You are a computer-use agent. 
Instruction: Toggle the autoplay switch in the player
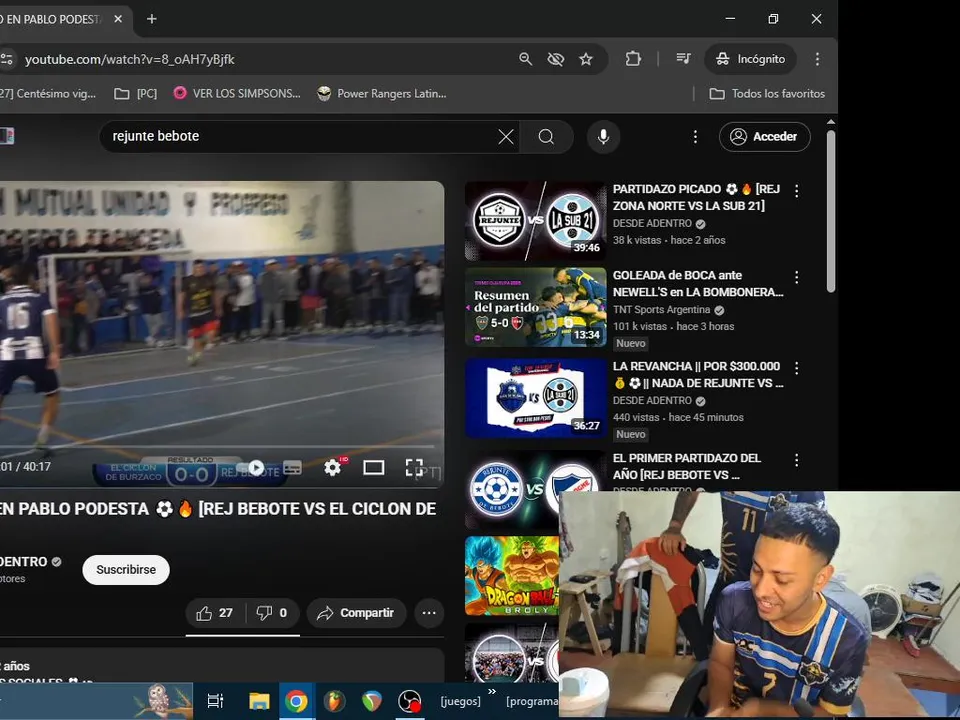[256, 468]
